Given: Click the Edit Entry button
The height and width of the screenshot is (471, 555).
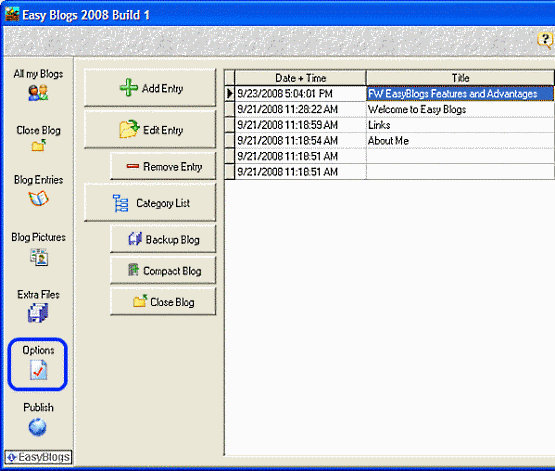Looking at the screenshot, I should click(150, 130).
